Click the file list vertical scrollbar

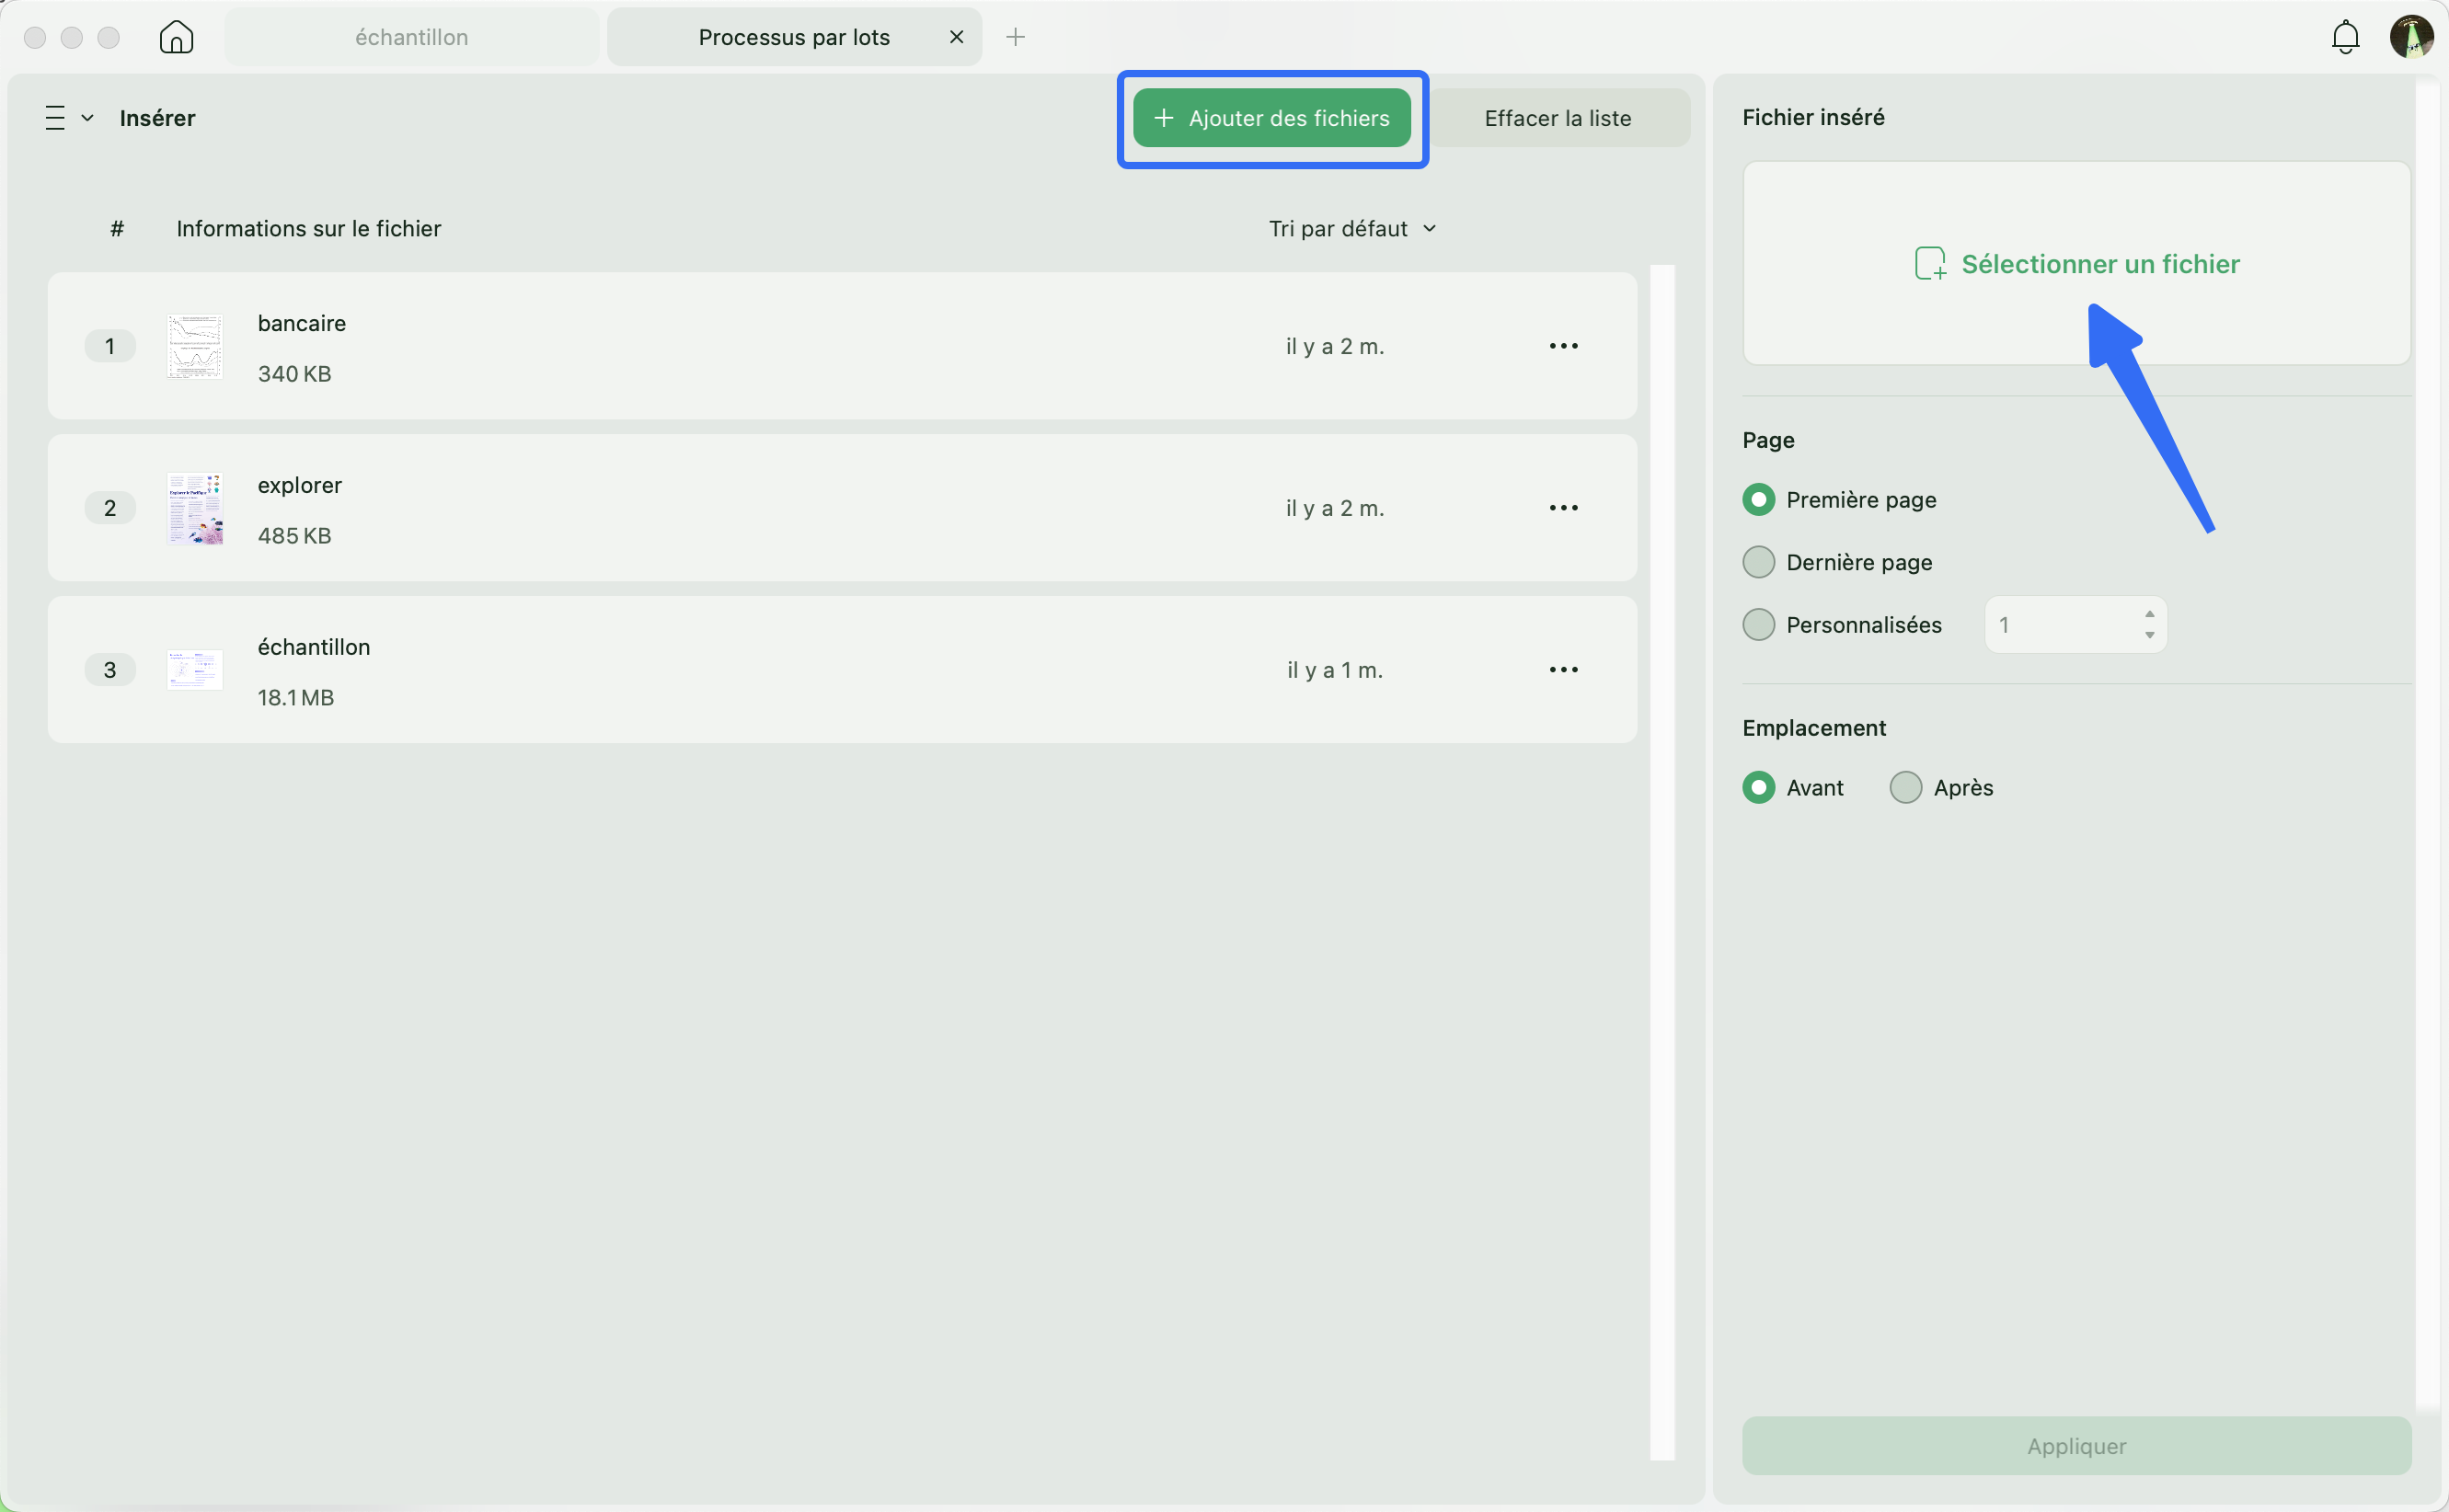[1662, 862]
